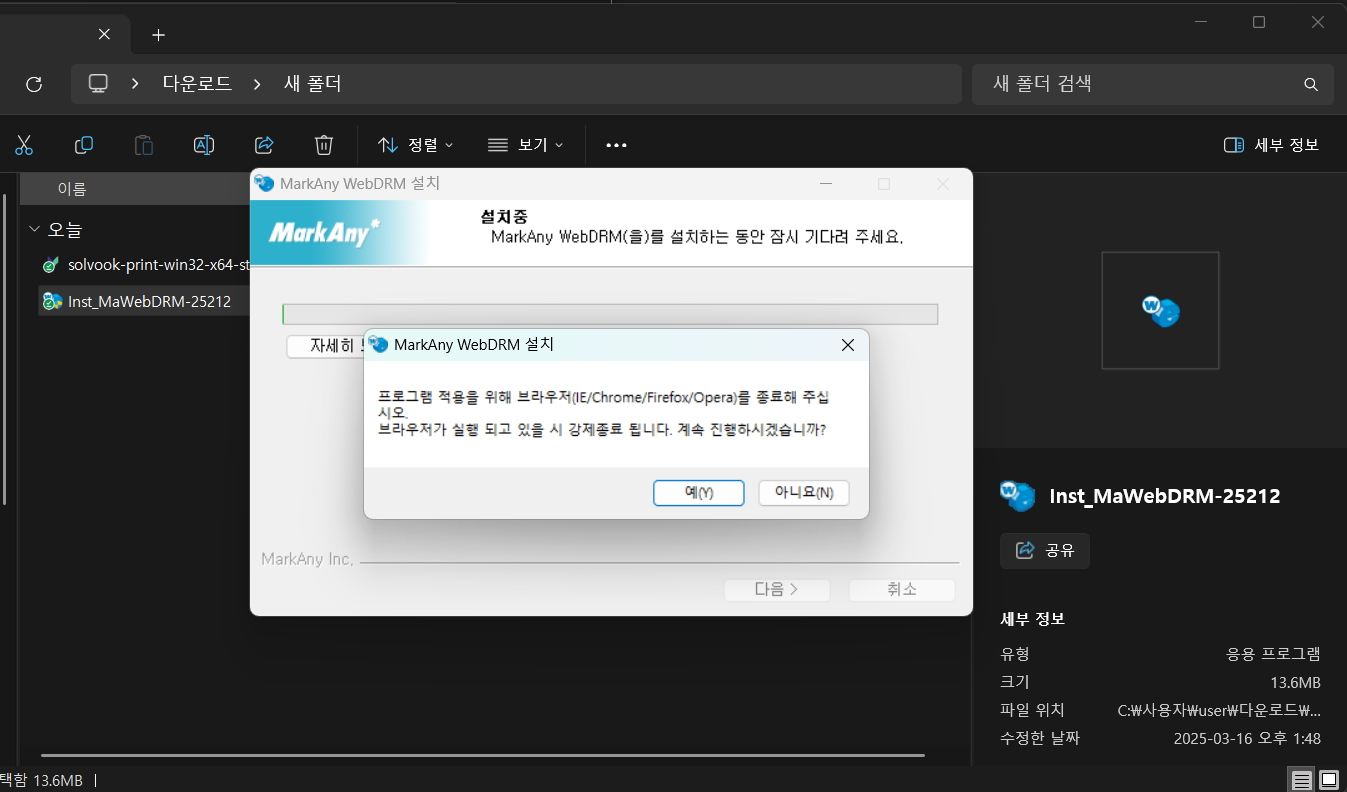Viewport: 1347px width, 792px height.
Task: Click the Share icon in Explorer toolbar
Action: (264, 145)
